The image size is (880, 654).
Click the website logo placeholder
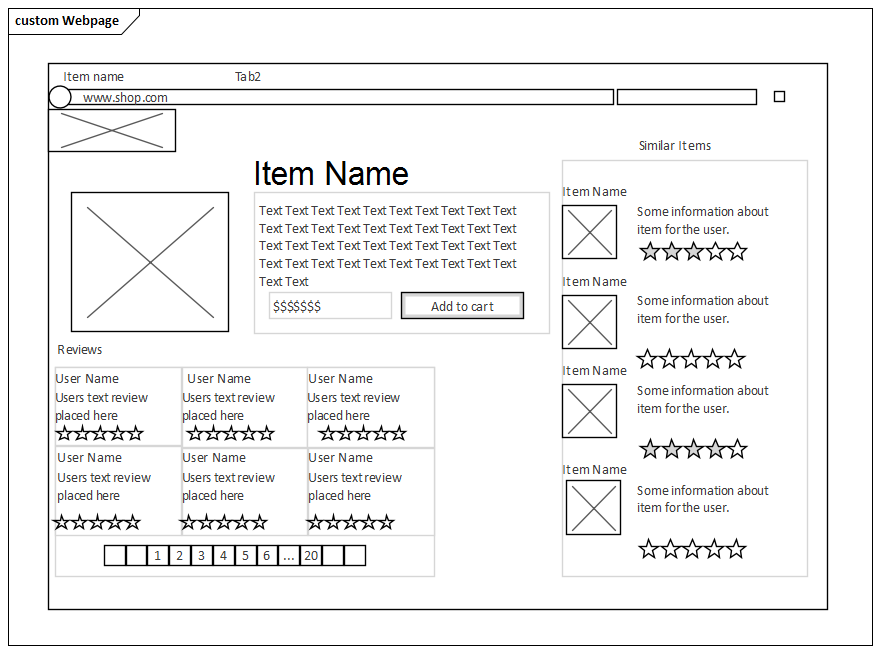(x=112, y=130)
